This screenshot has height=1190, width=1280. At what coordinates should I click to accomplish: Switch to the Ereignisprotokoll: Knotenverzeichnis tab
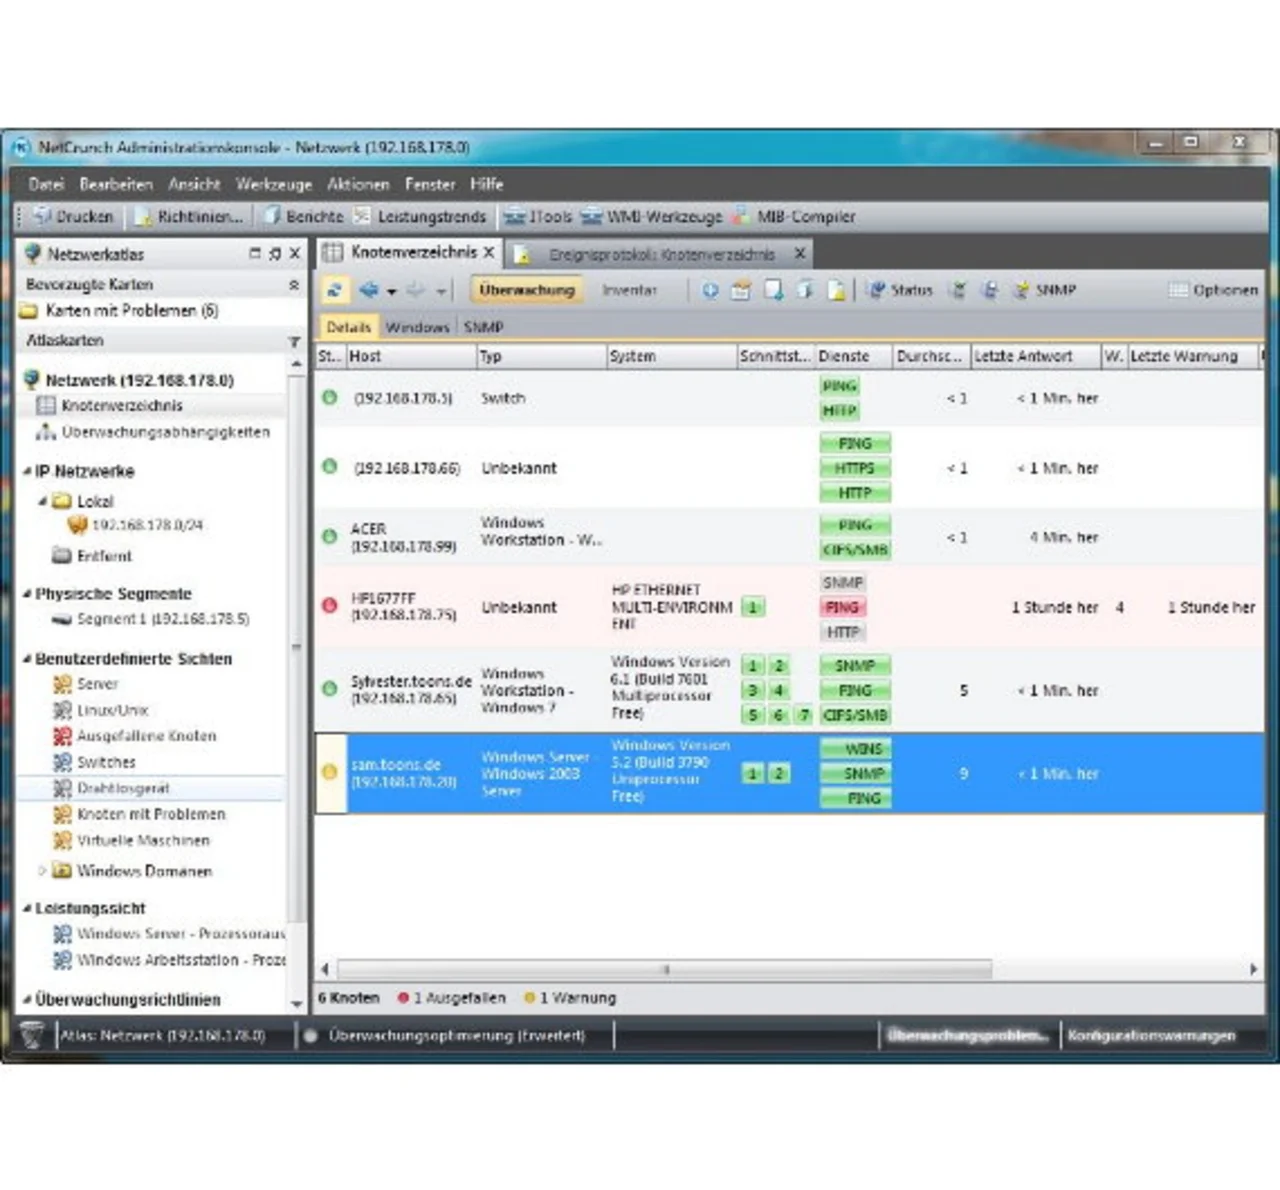click(x=660, y=254)
